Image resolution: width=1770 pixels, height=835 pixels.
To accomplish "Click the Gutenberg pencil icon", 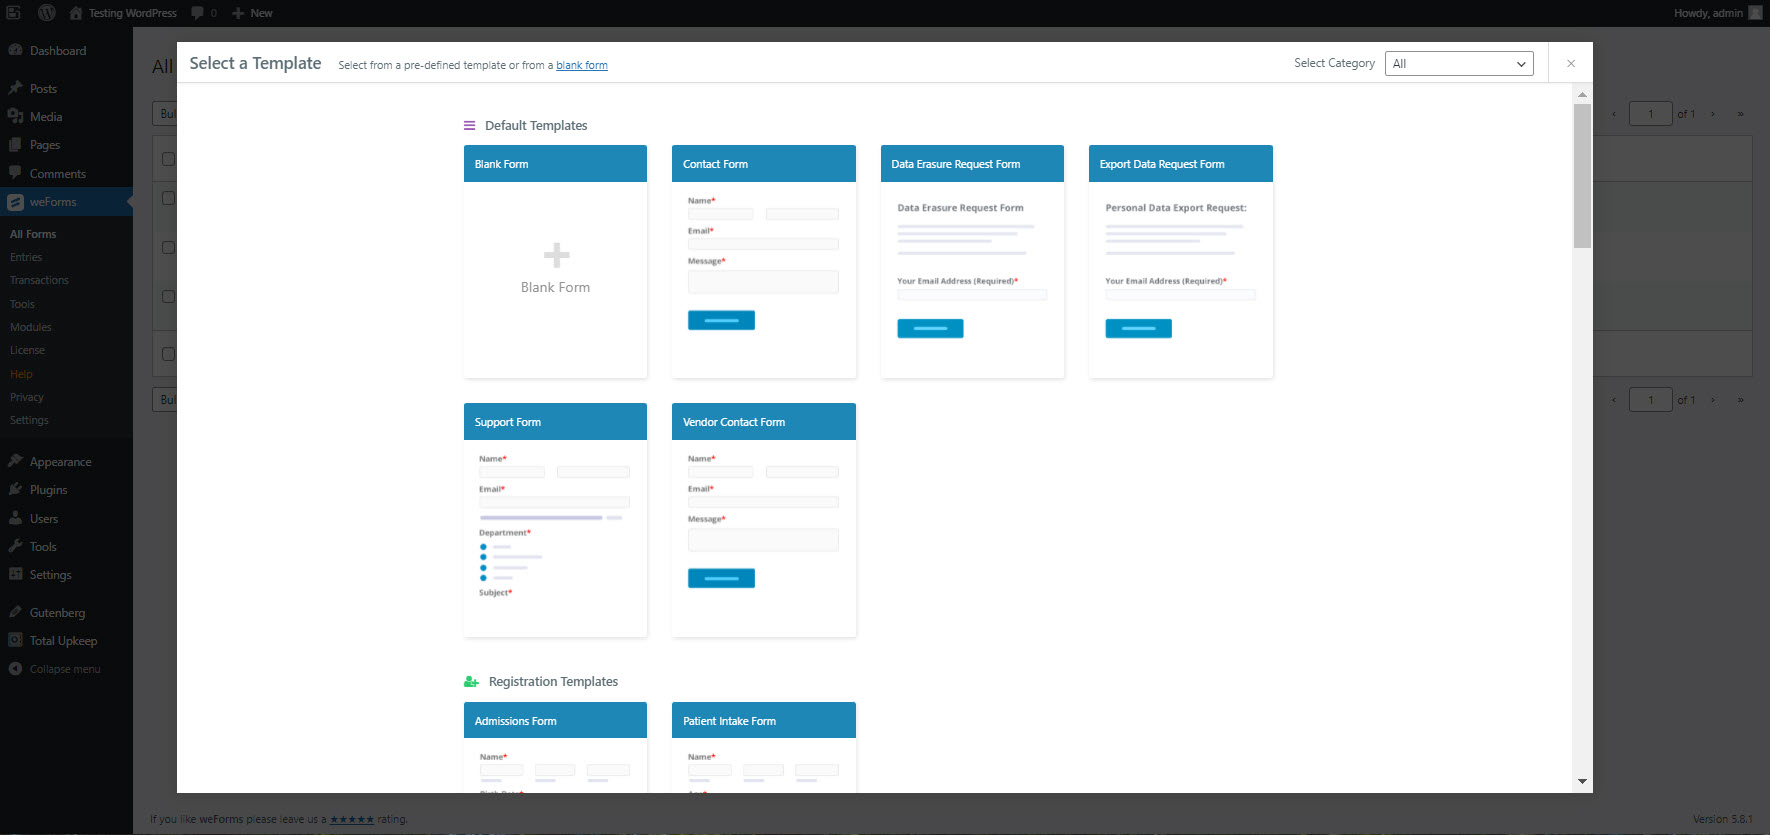I will click(x=16, y=612).
